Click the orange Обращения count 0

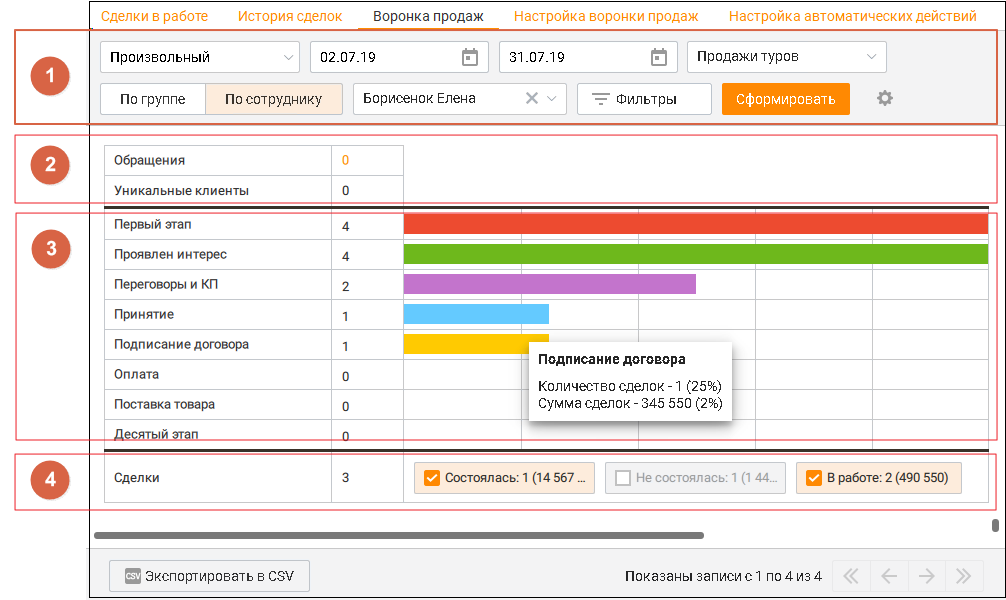pos(345,160)
